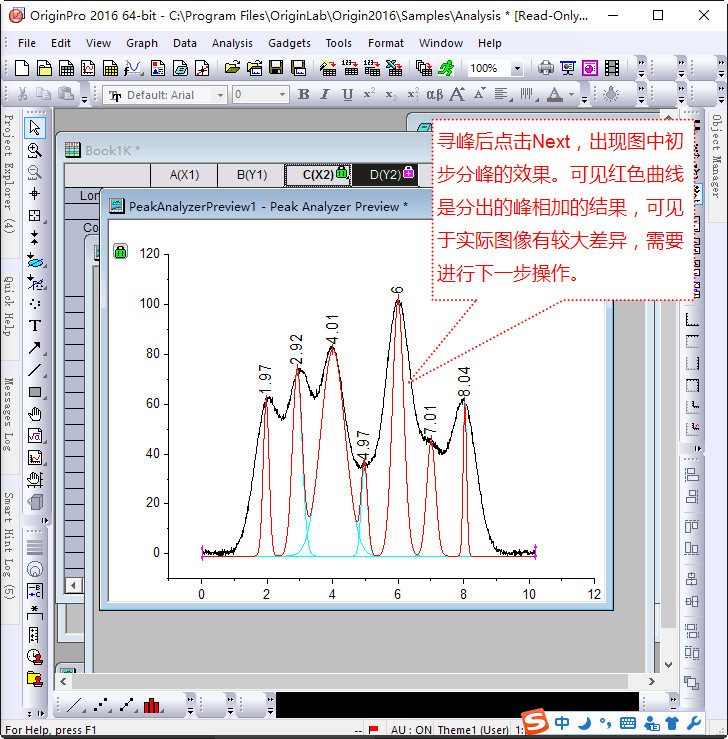
Task: Toggle Underline text formatting
Action: (347, 95)
